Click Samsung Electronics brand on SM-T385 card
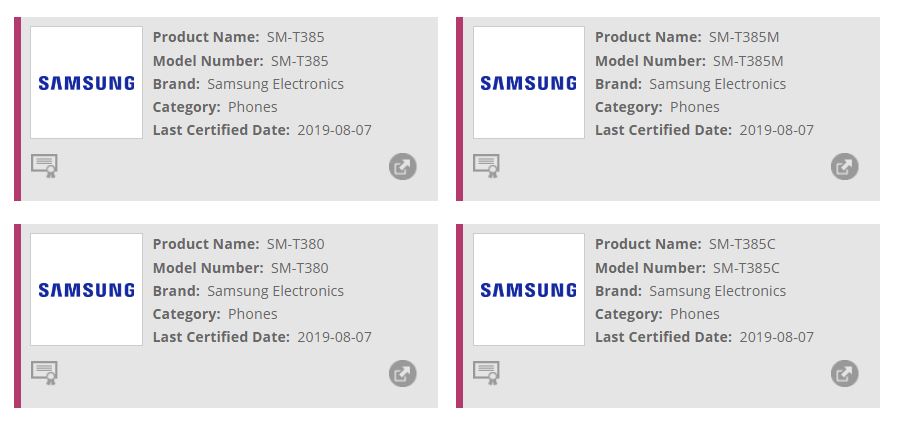 275,84
